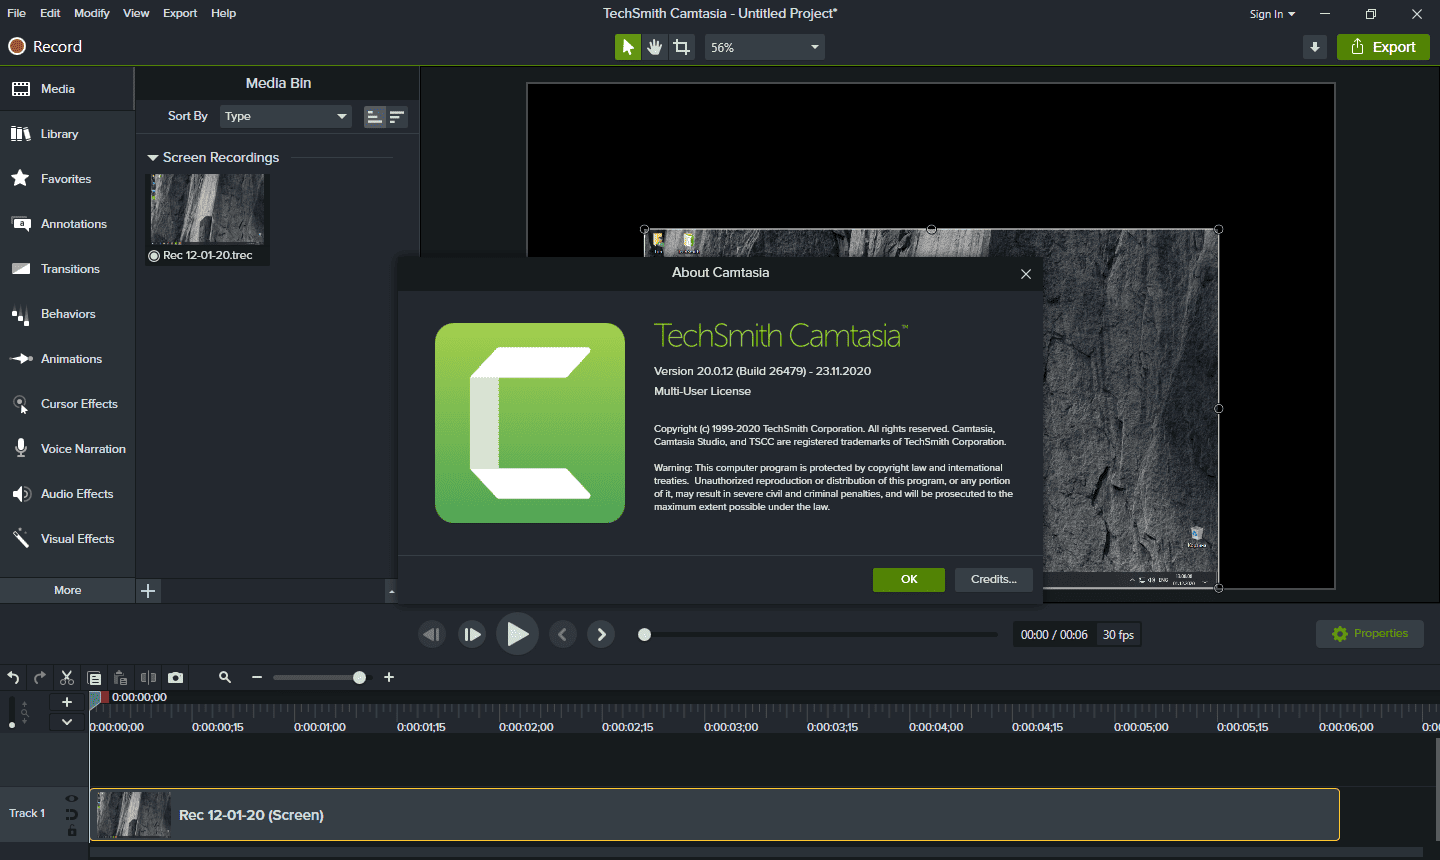Click the track height slider knob
Image resolution: width=1440 pixels, height=860 pixels.
pyautogui.click(x=12, y=724)
